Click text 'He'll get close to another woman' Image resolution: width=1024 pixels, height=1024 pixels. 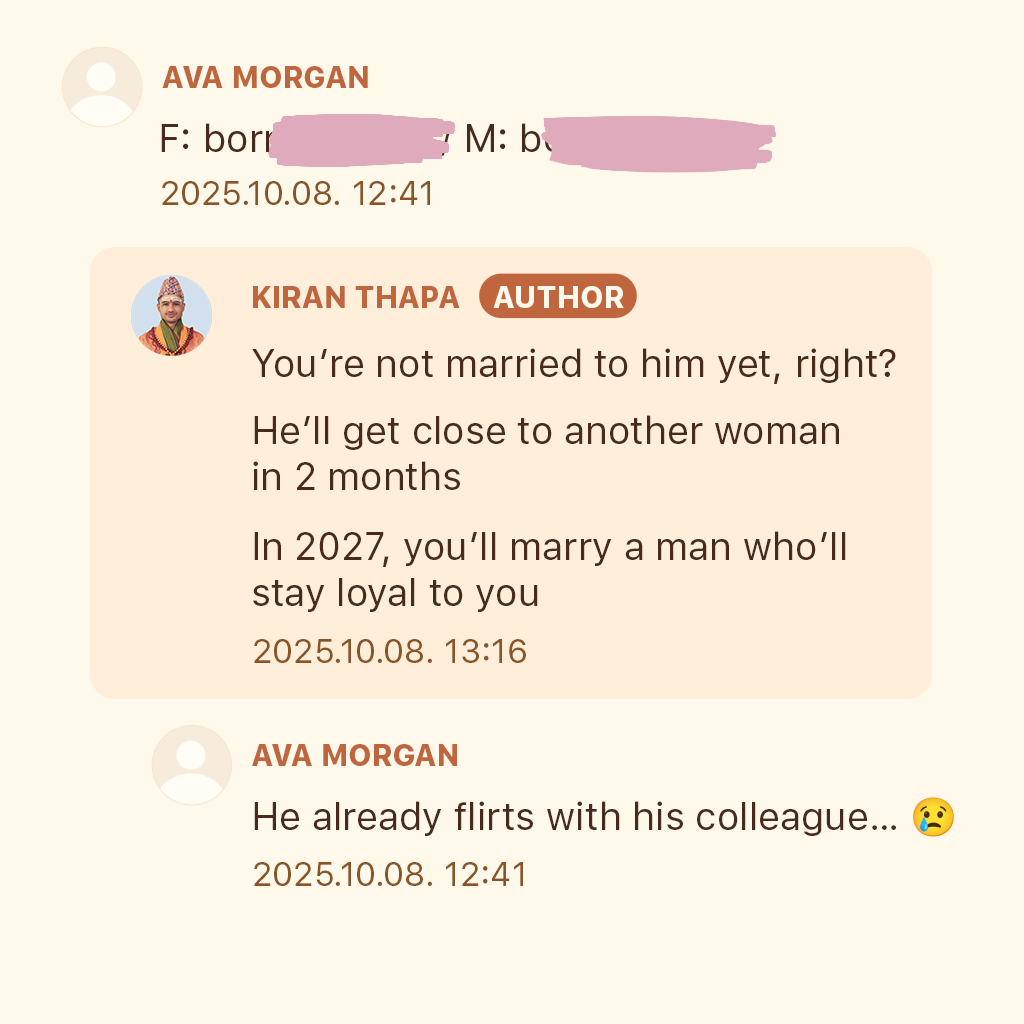point(547,431)
